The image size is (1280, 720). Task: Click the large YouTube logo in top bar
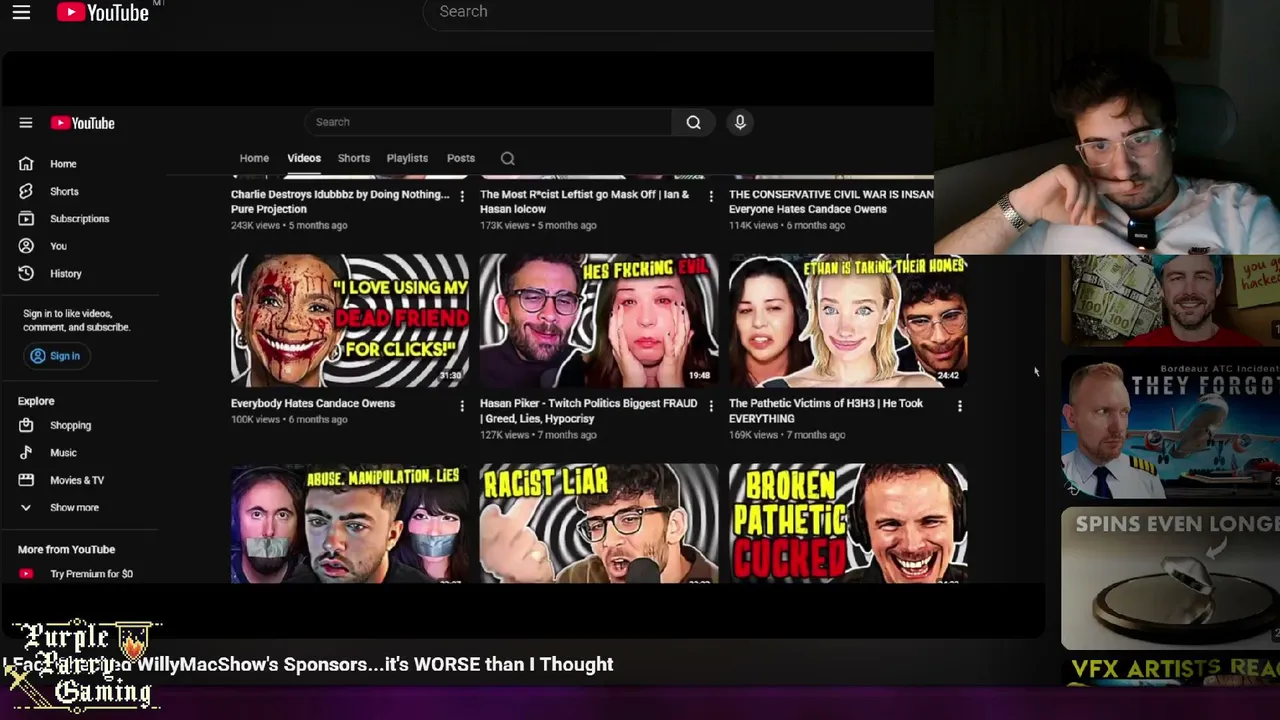(103, 12)
